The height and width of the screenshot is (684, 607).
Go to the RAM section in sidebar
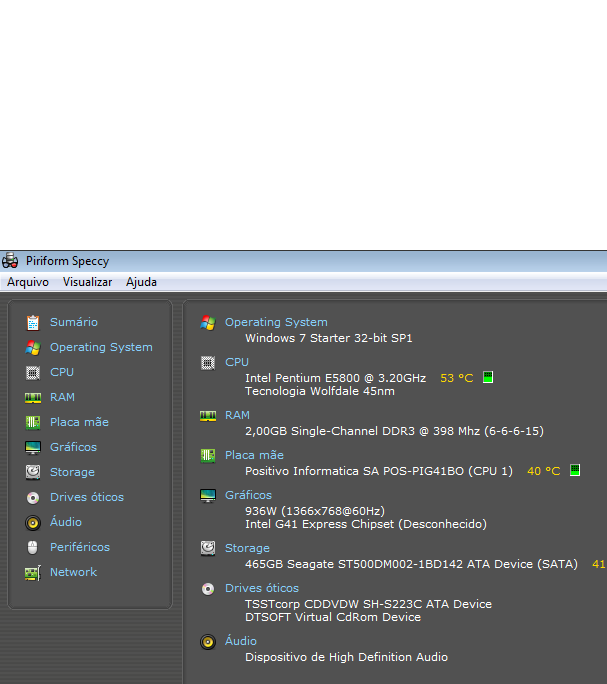pyautogui.click(x=62, y=397)
